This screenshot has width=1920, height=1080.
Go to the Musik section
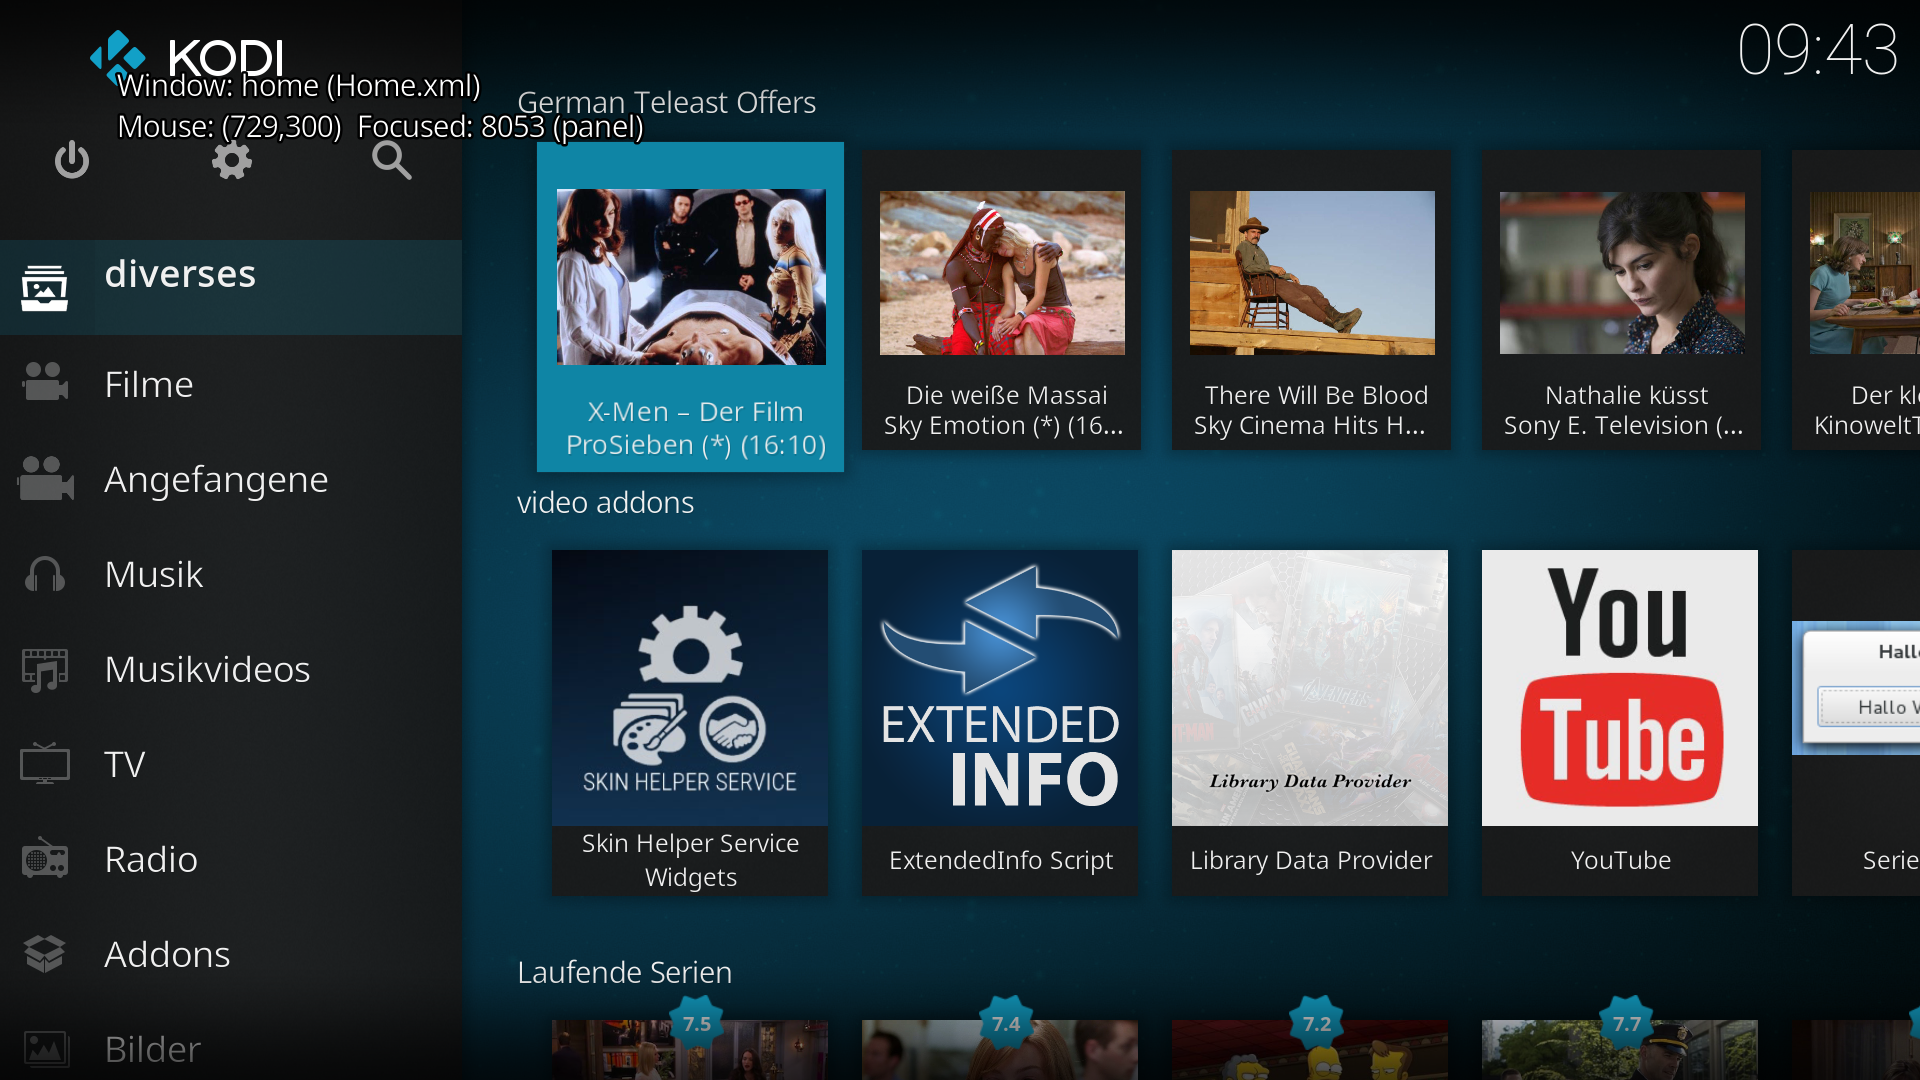pyautogui.click(x=231, y=574)
